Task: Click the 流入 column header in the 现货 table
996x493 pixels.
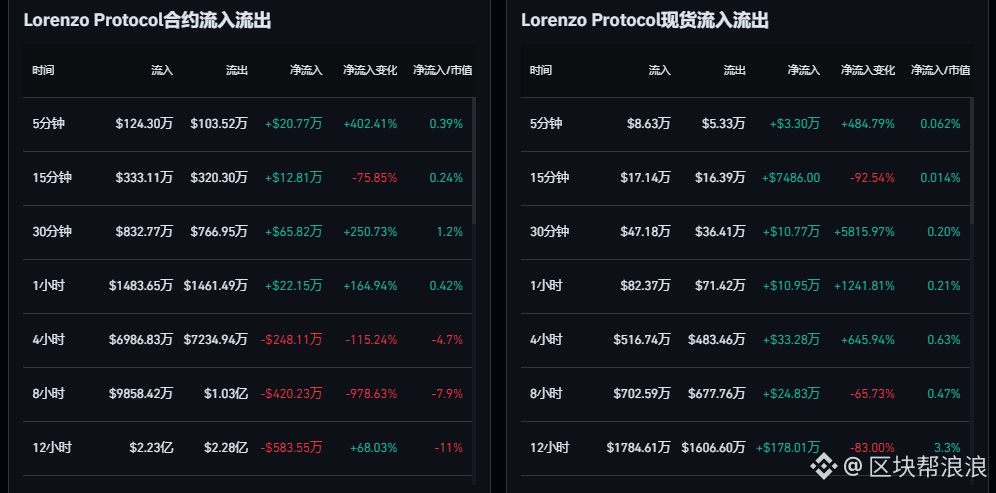Action: pos(659,70)
